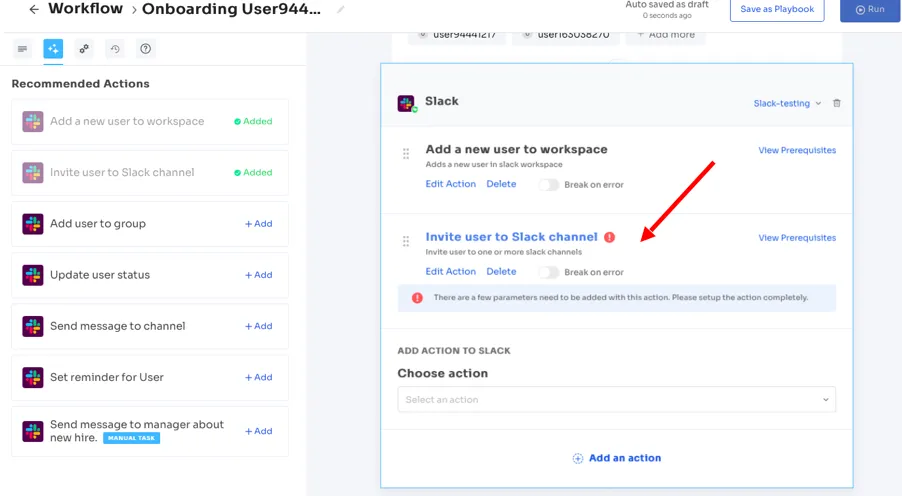Add the Add user to group action

[259, 224]
